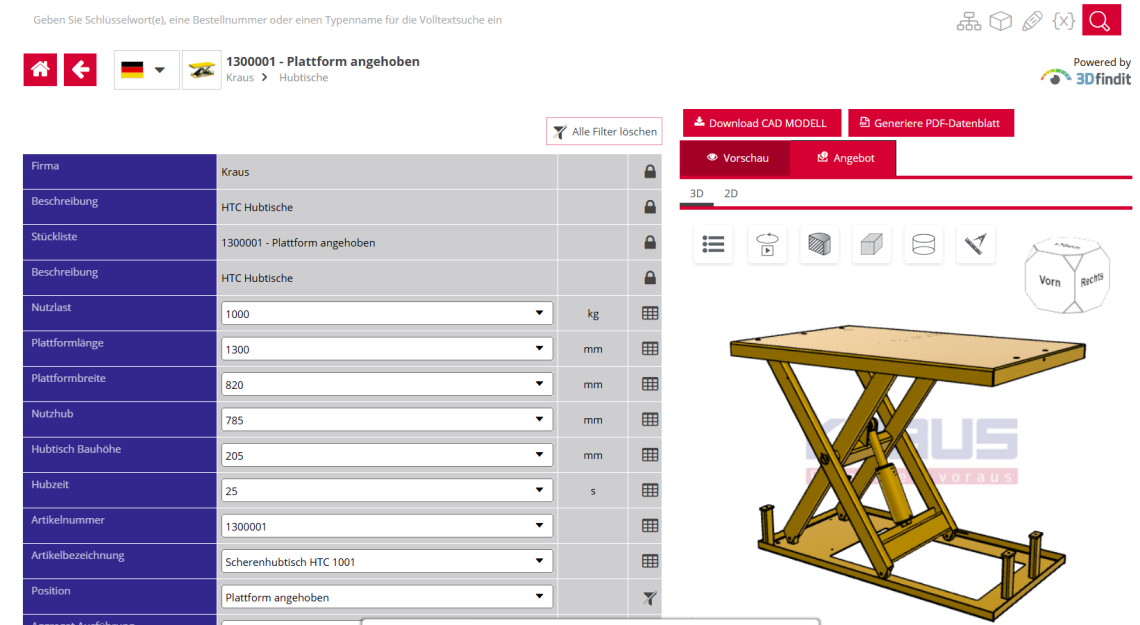Open the Nutzlast dropdown showing 1000
The image size is (1140, 625).
(x=387, y=314)
